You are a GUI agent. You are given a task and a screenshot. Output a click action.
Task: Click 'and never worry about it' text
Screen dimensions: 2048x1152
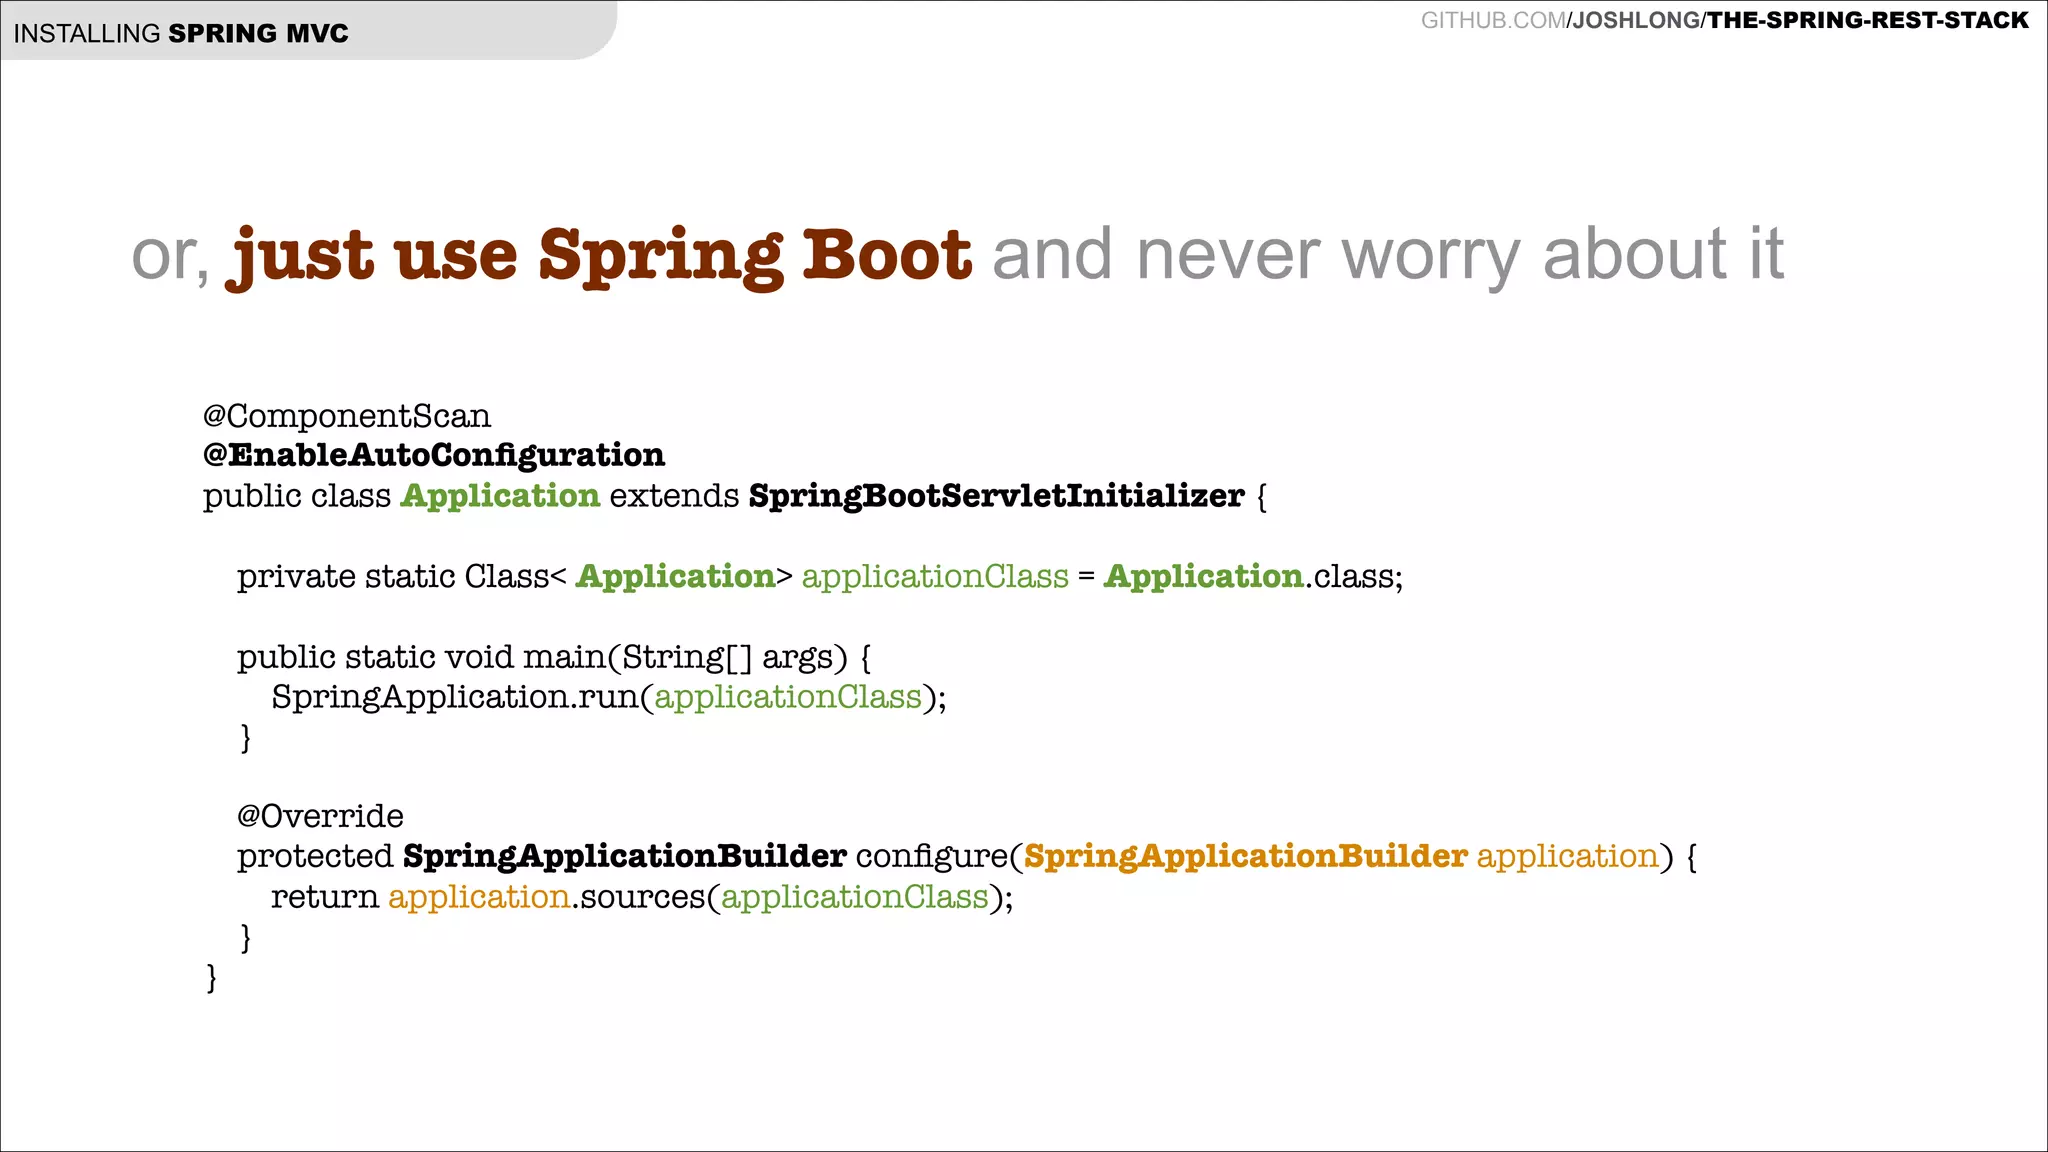(x=1387, y=254)
